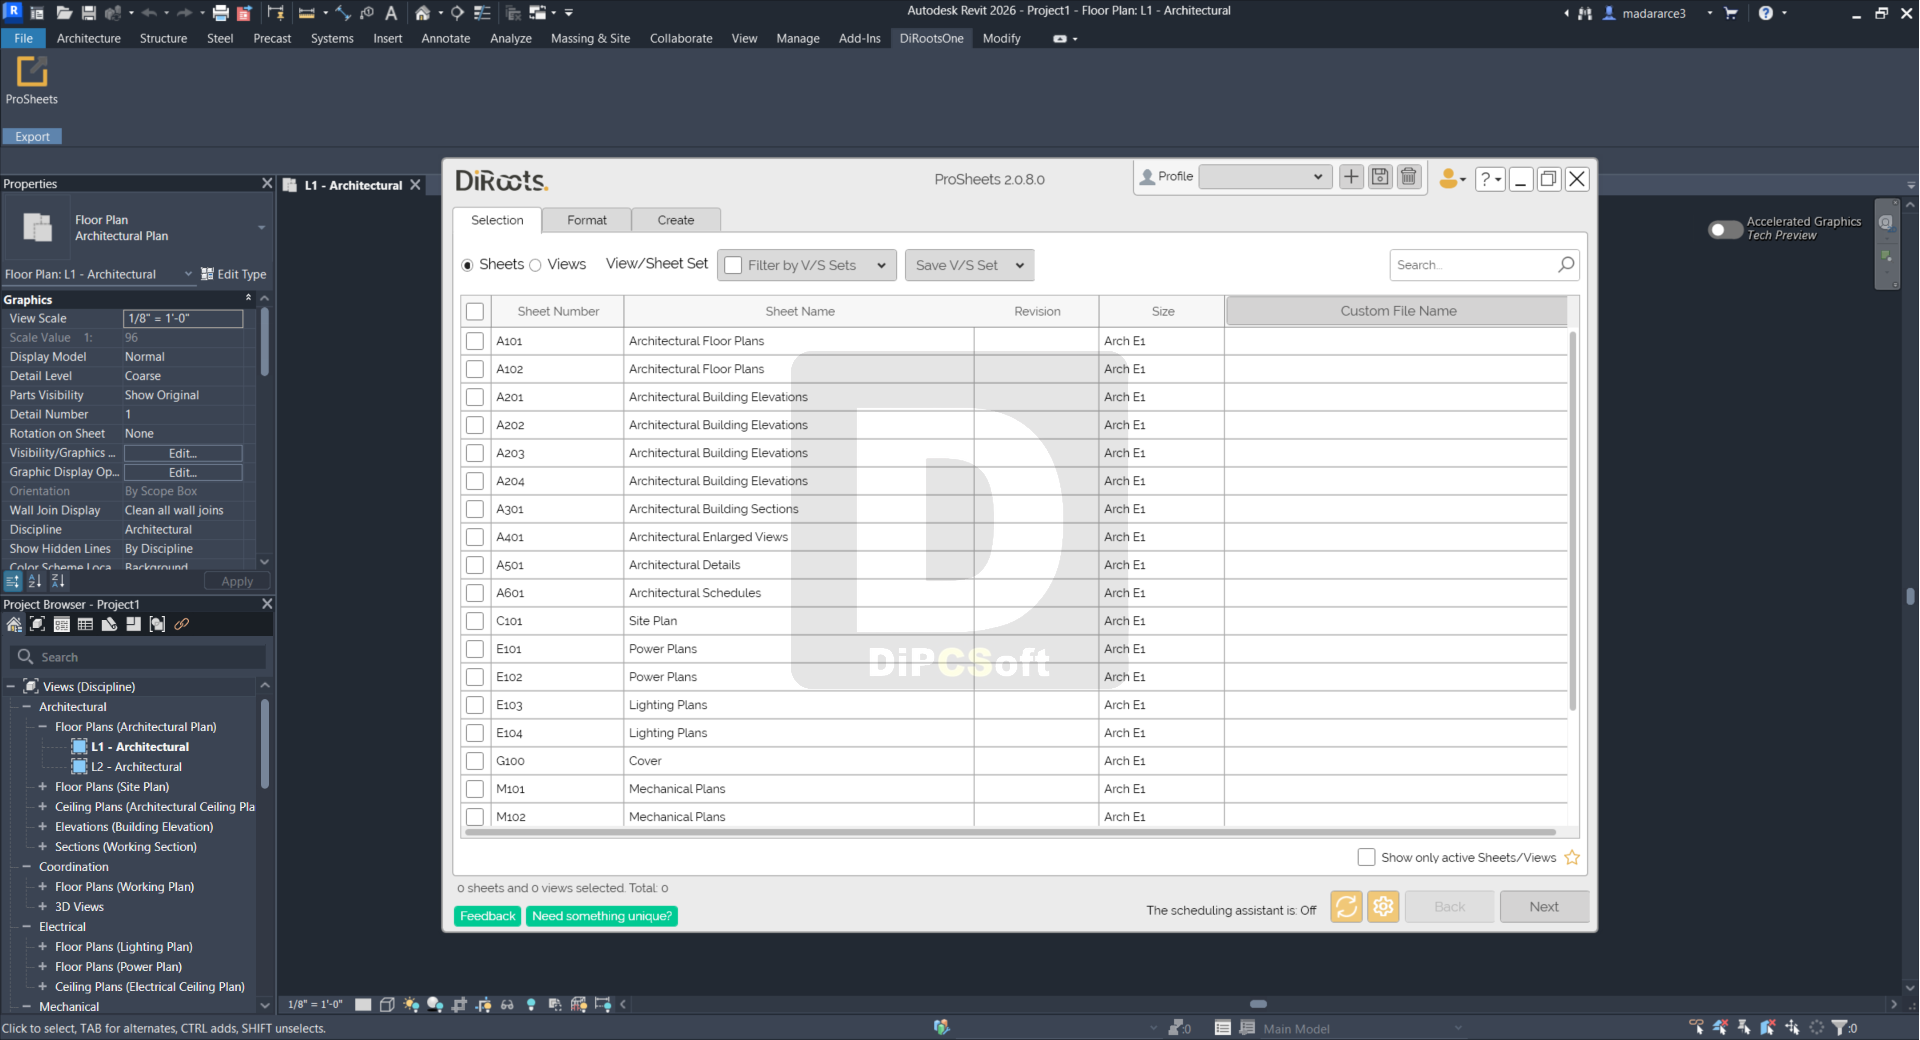Image resolution: width=1920 pixels, height=1040 pixels.
Task: Delete the profile using the trash icon
Action: [1409, 177]
